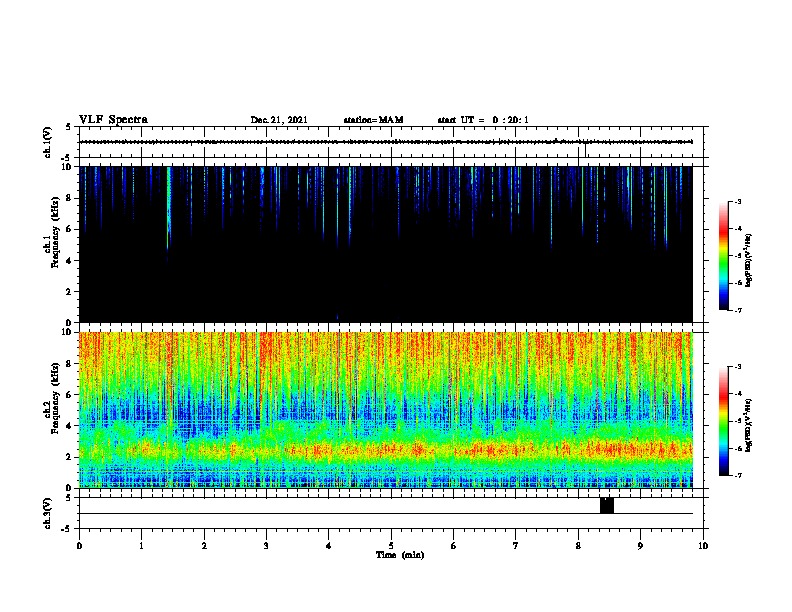The height and width of the screenshot is (612, 792).
Task: Click the Time (min) x-axis label
Action: point(400,555)
